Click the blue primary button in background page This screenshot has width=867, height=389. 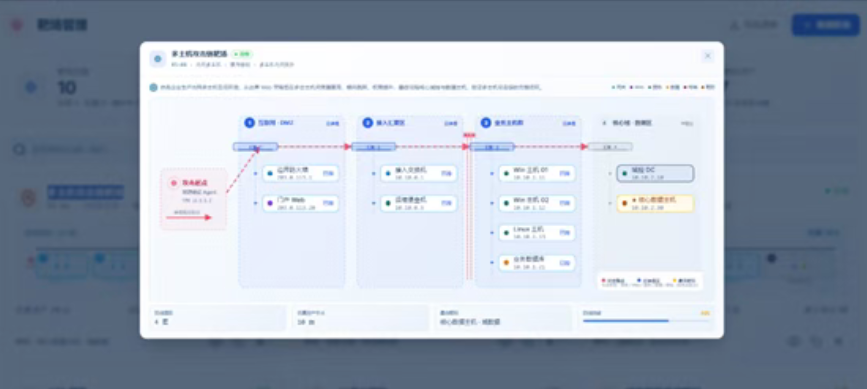pyautogui.click(x=825, y=25)
